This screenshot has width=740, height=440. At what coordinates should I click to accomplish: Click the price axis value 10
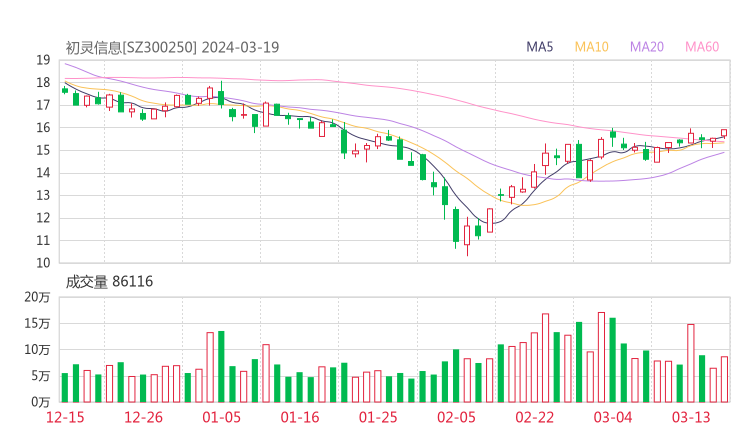43,263
